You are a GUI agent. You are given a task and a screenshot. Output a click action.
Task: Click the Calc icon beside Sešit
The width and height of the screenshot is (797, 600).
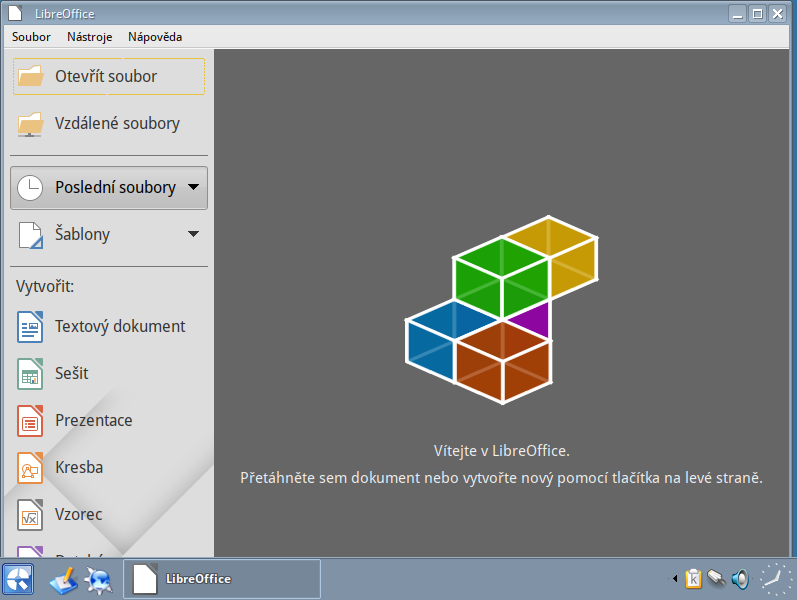30,374
